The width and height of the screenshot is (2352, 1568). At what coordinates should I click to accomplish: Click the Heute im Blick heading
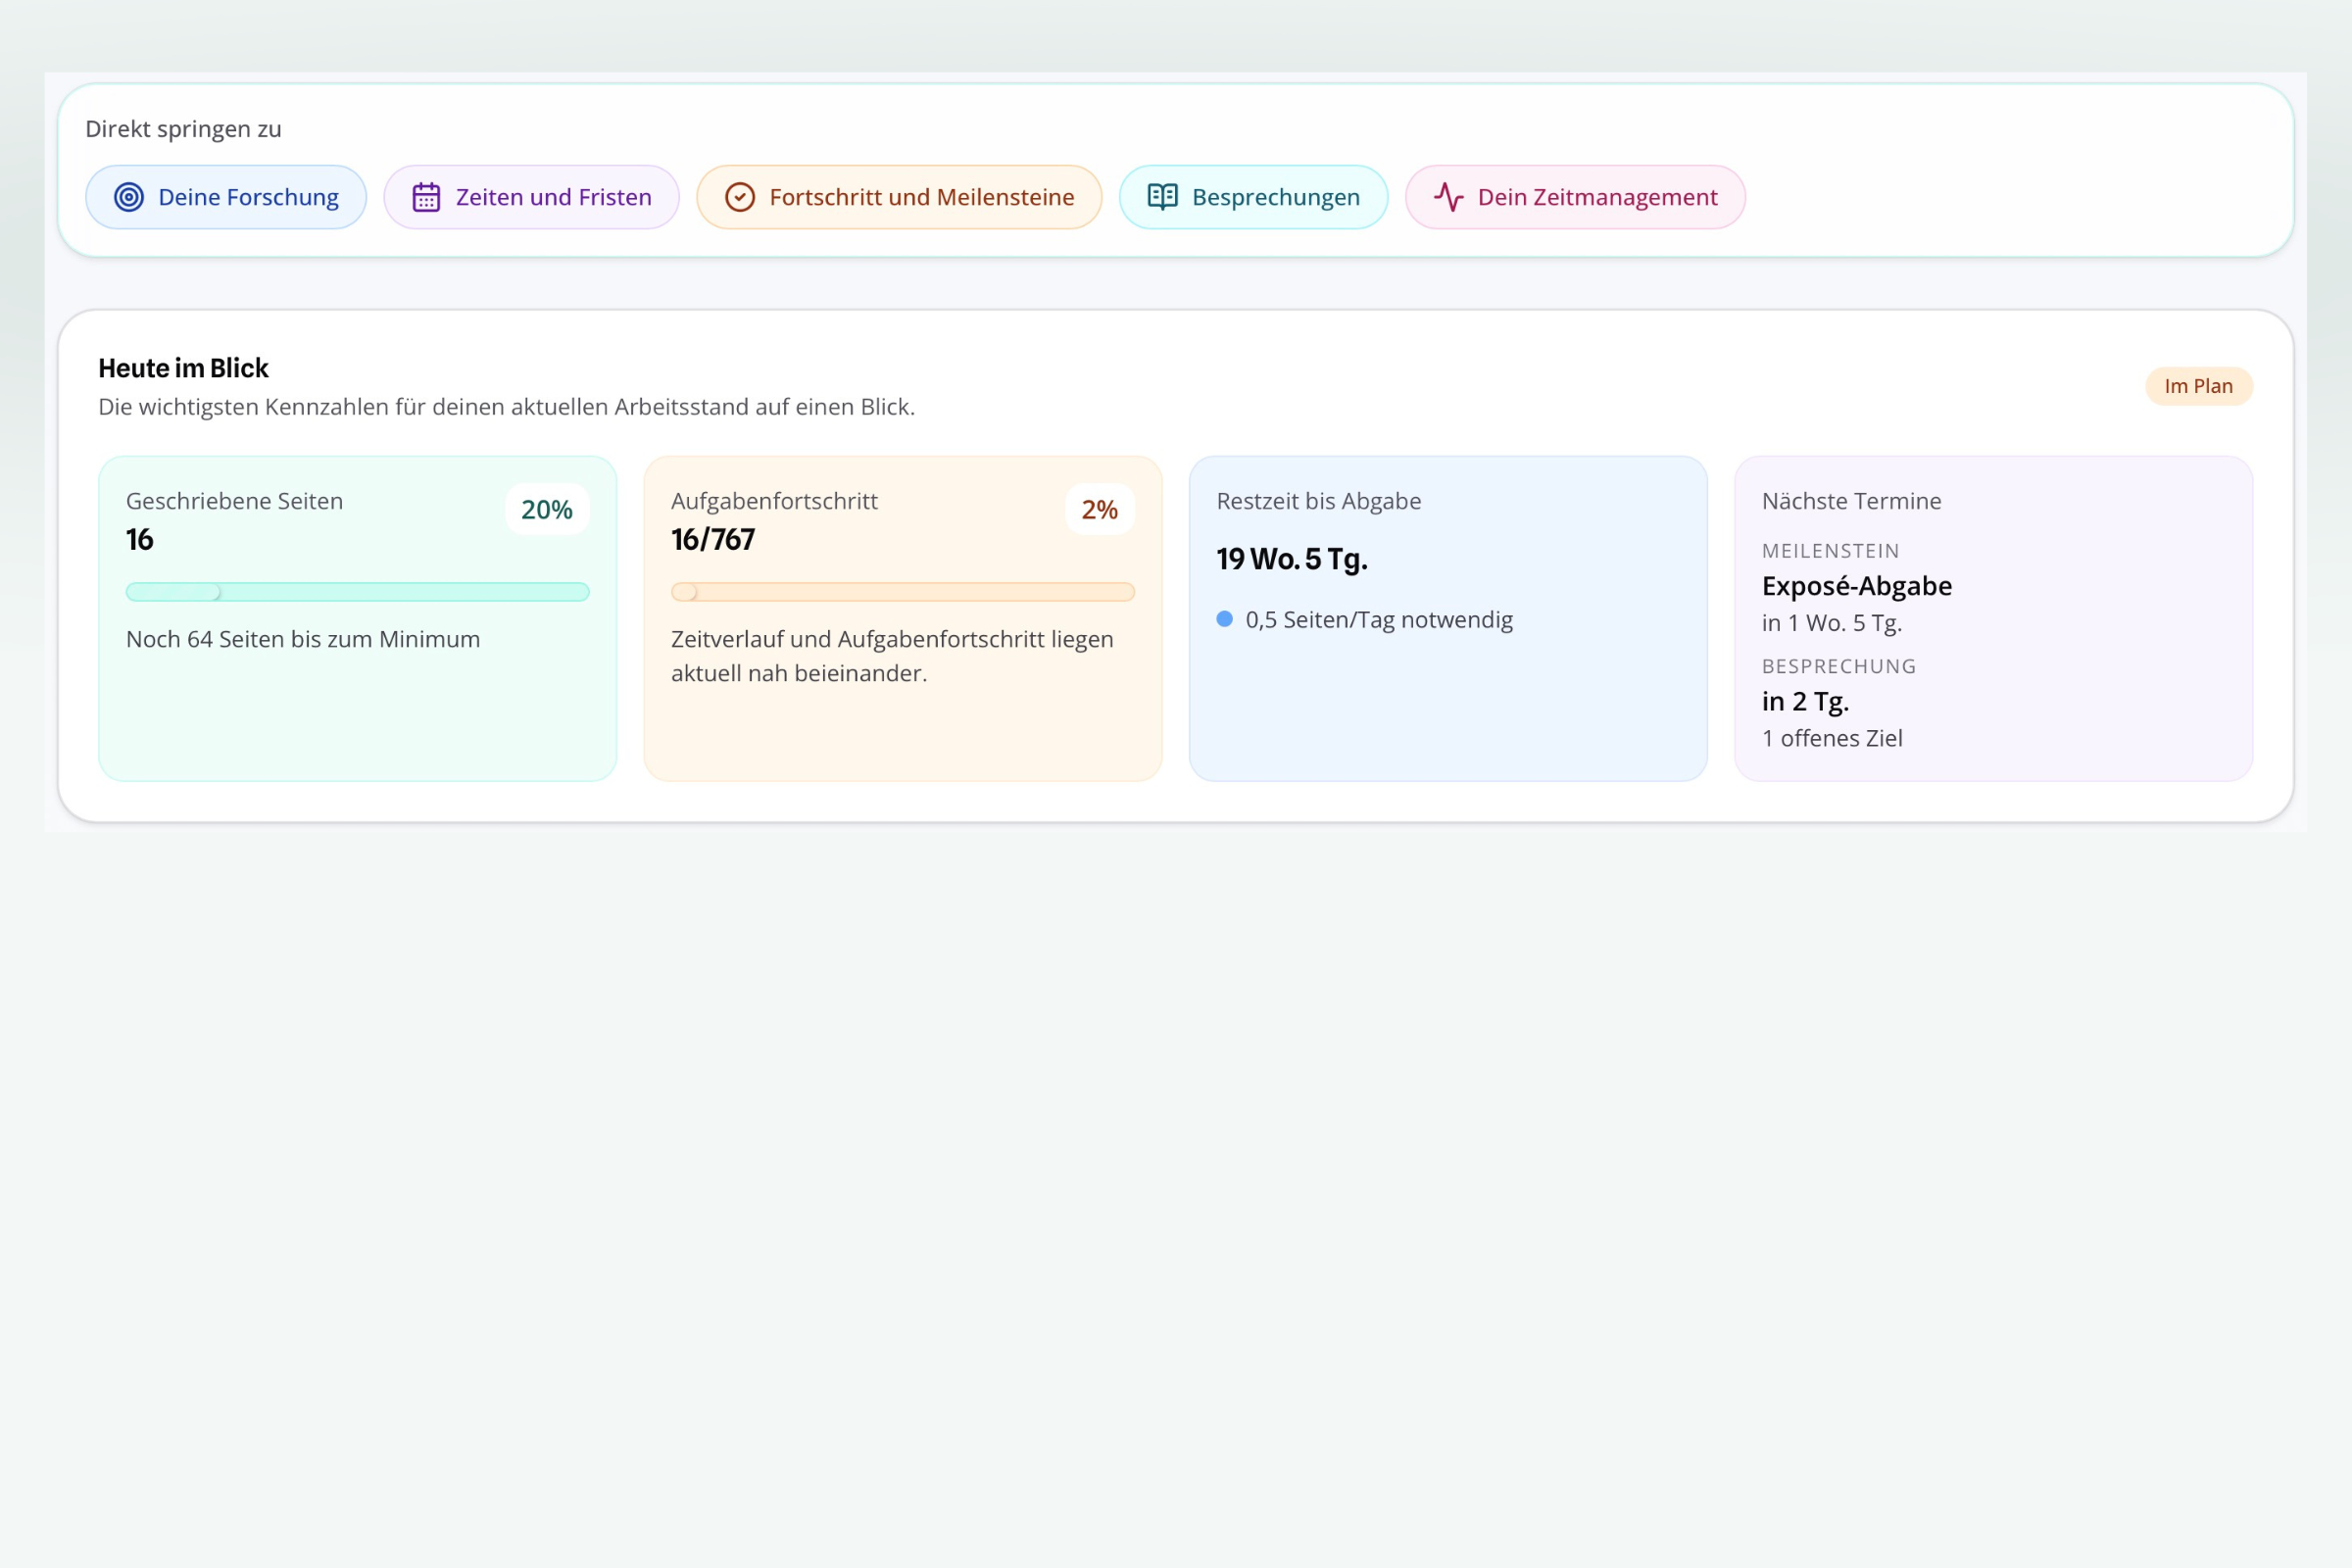(183, 368)
